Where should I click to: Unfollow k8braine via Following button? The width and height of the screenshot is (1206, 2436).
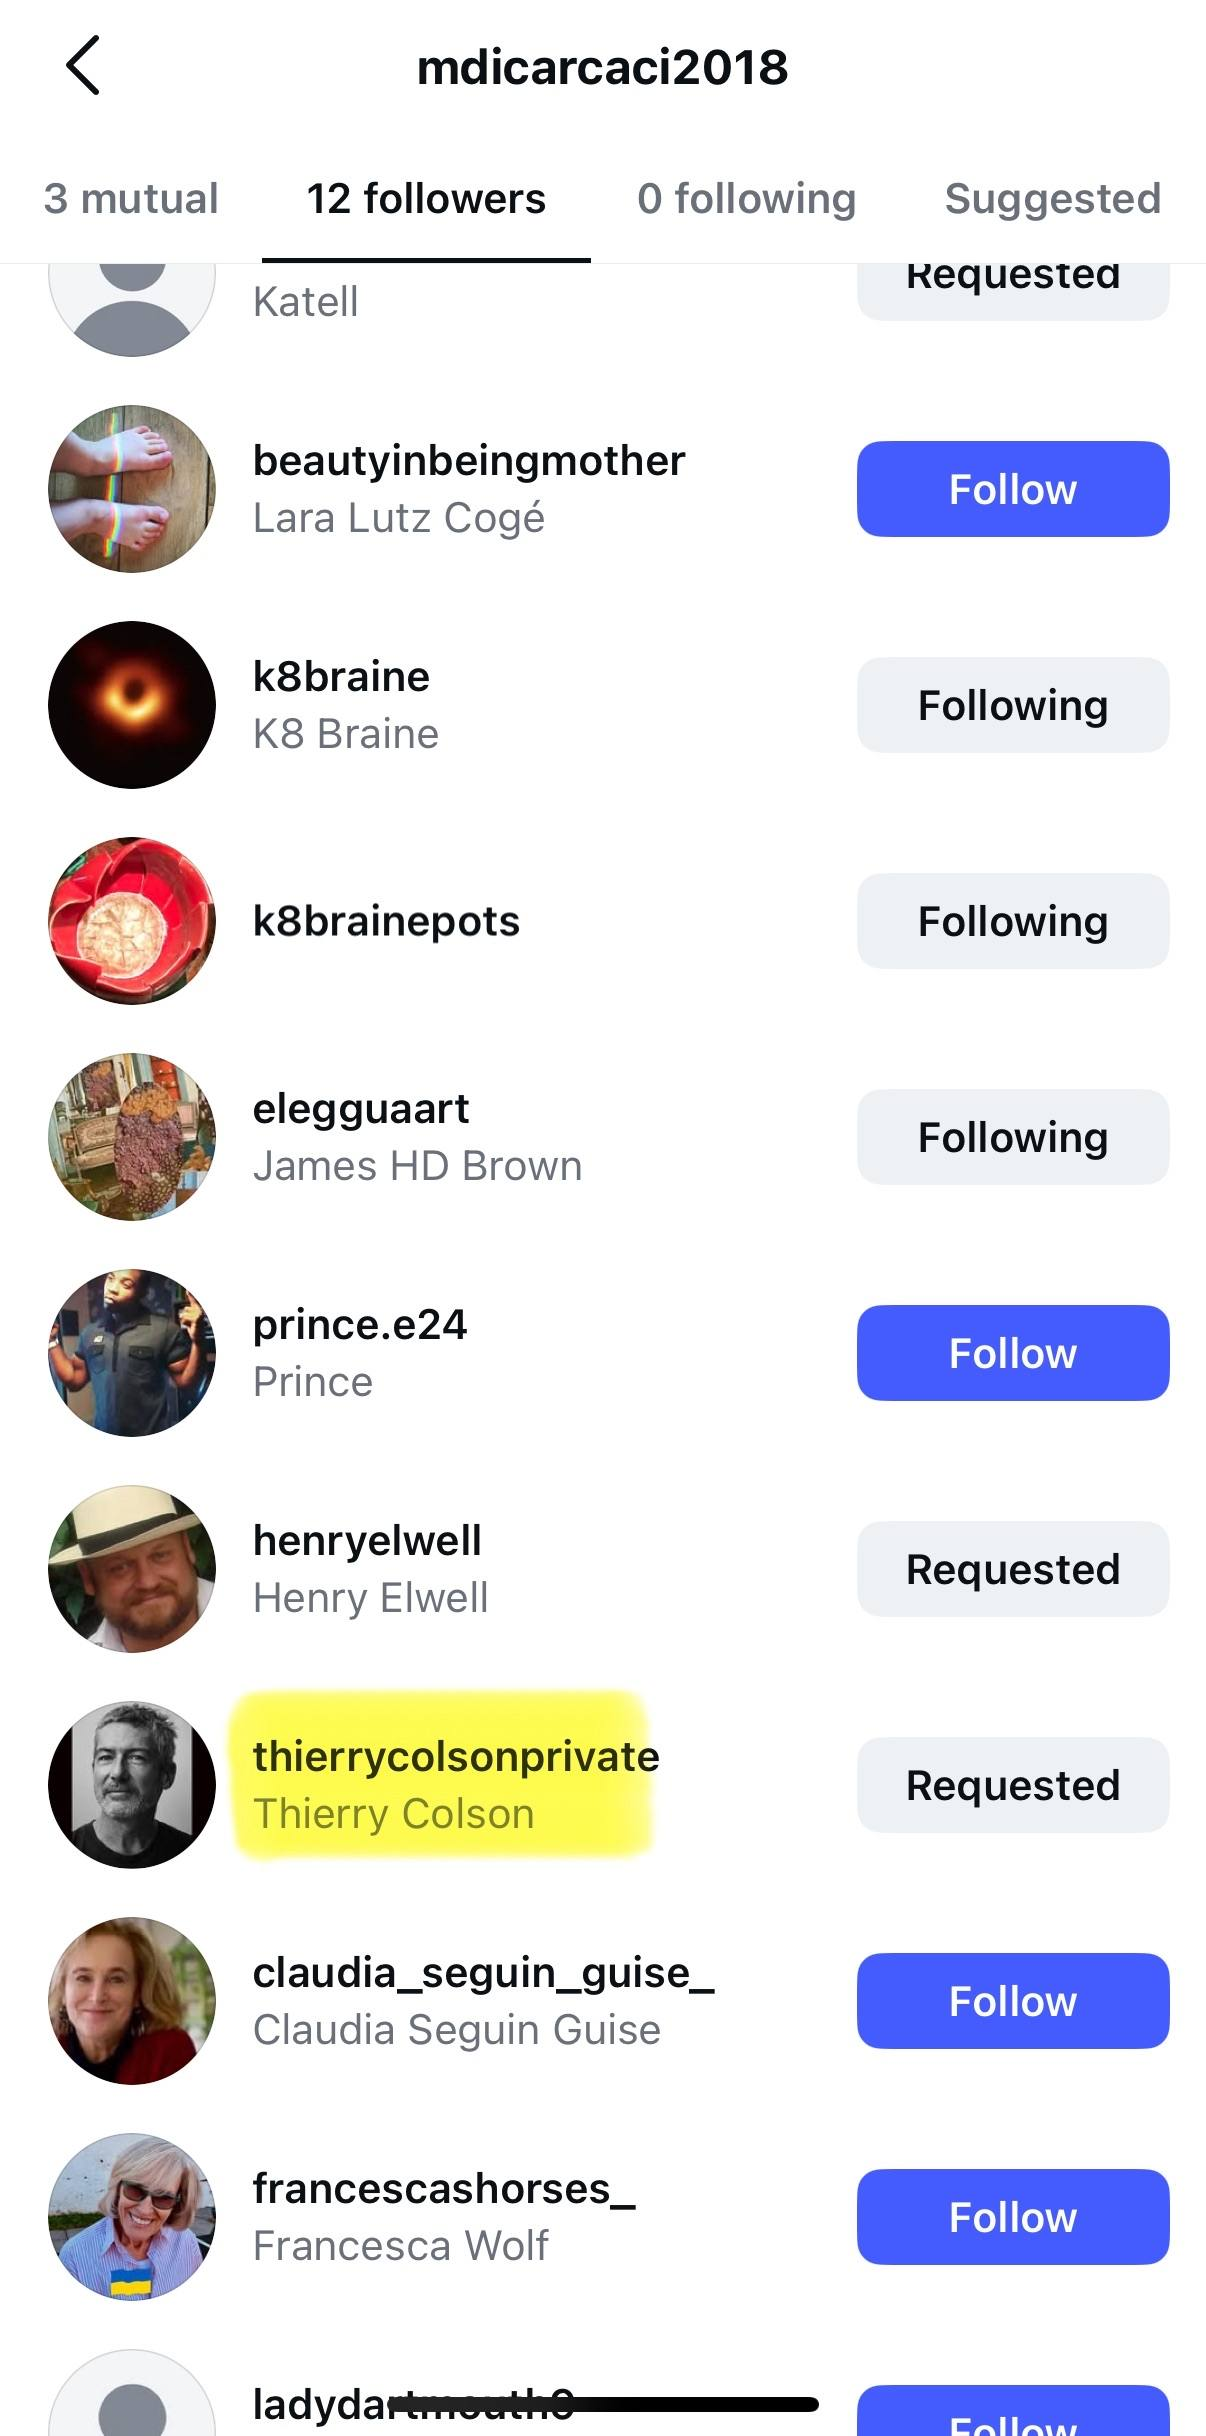1012,705
